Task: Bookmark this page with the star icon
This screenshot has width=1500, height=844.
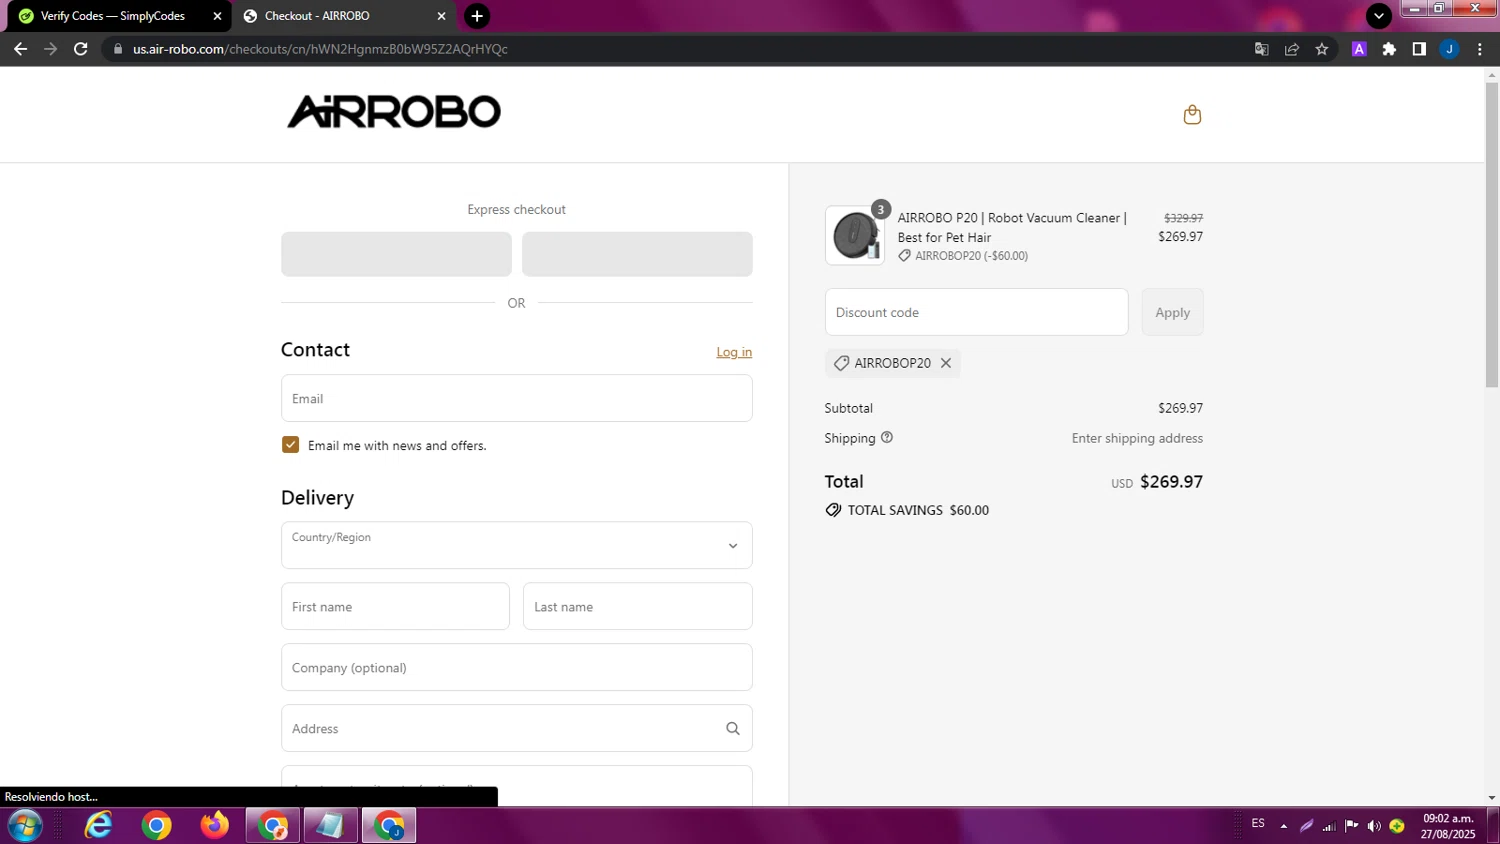Action: [x=1322, y=49]
